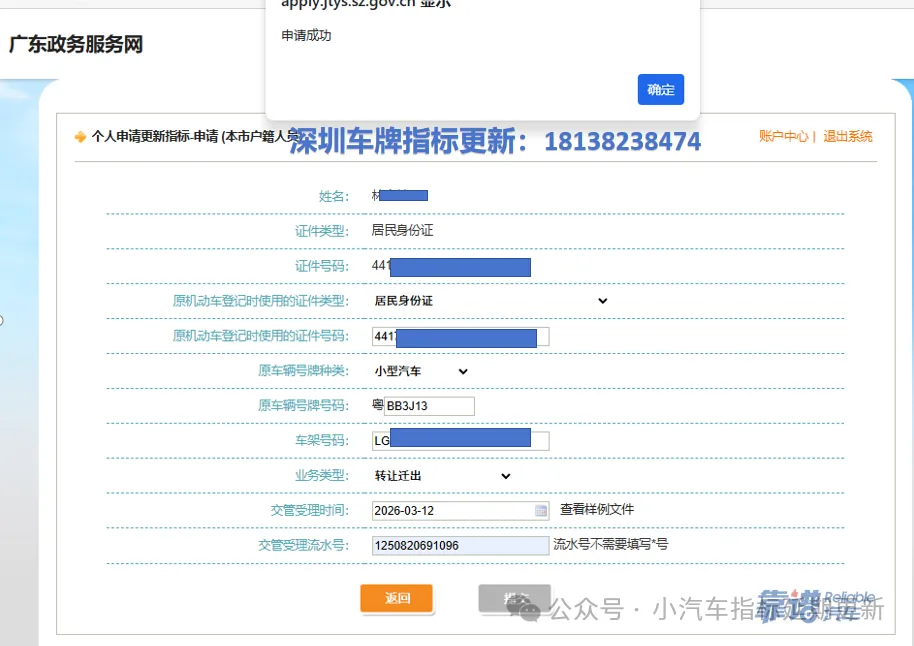This screenshot has width=914, height=646.
Task: Click 退出系统 to log out
Action: pyautogui.click(x=848, y=136)
